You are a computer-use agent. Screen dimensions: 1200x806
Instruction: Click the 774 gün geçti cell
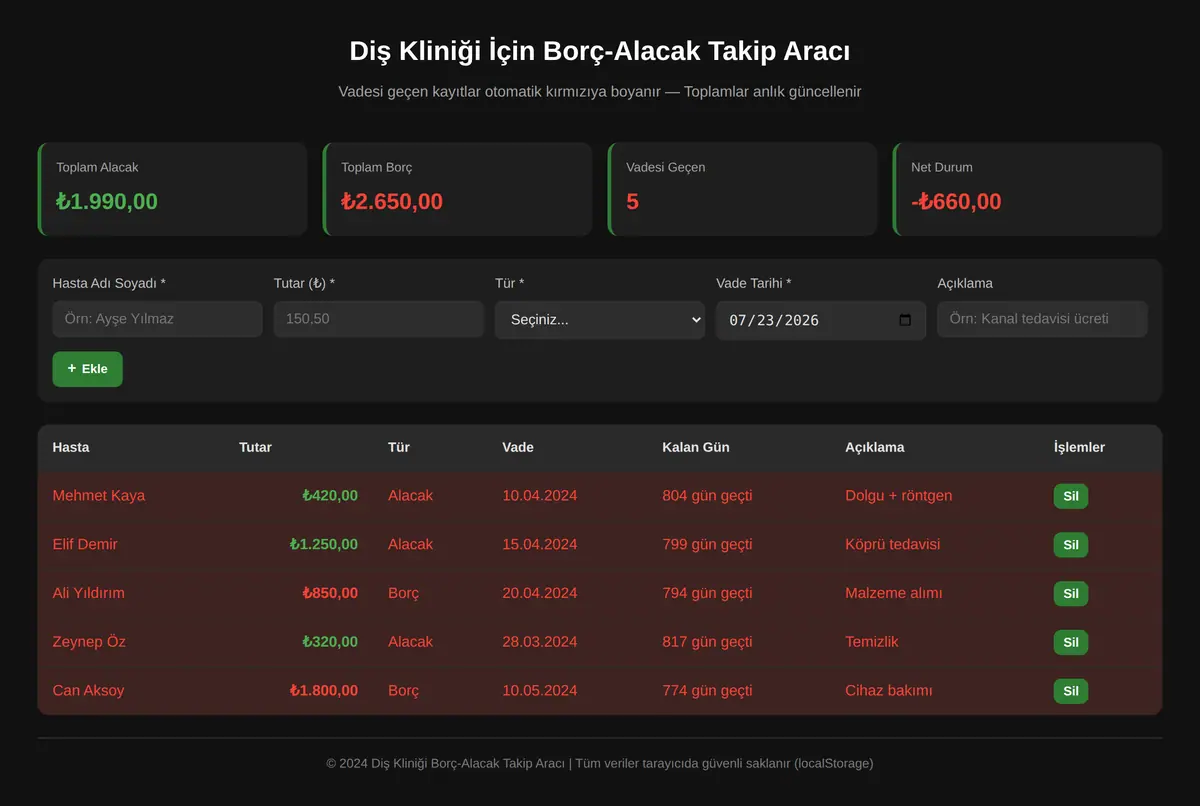[x=707, y=690]
